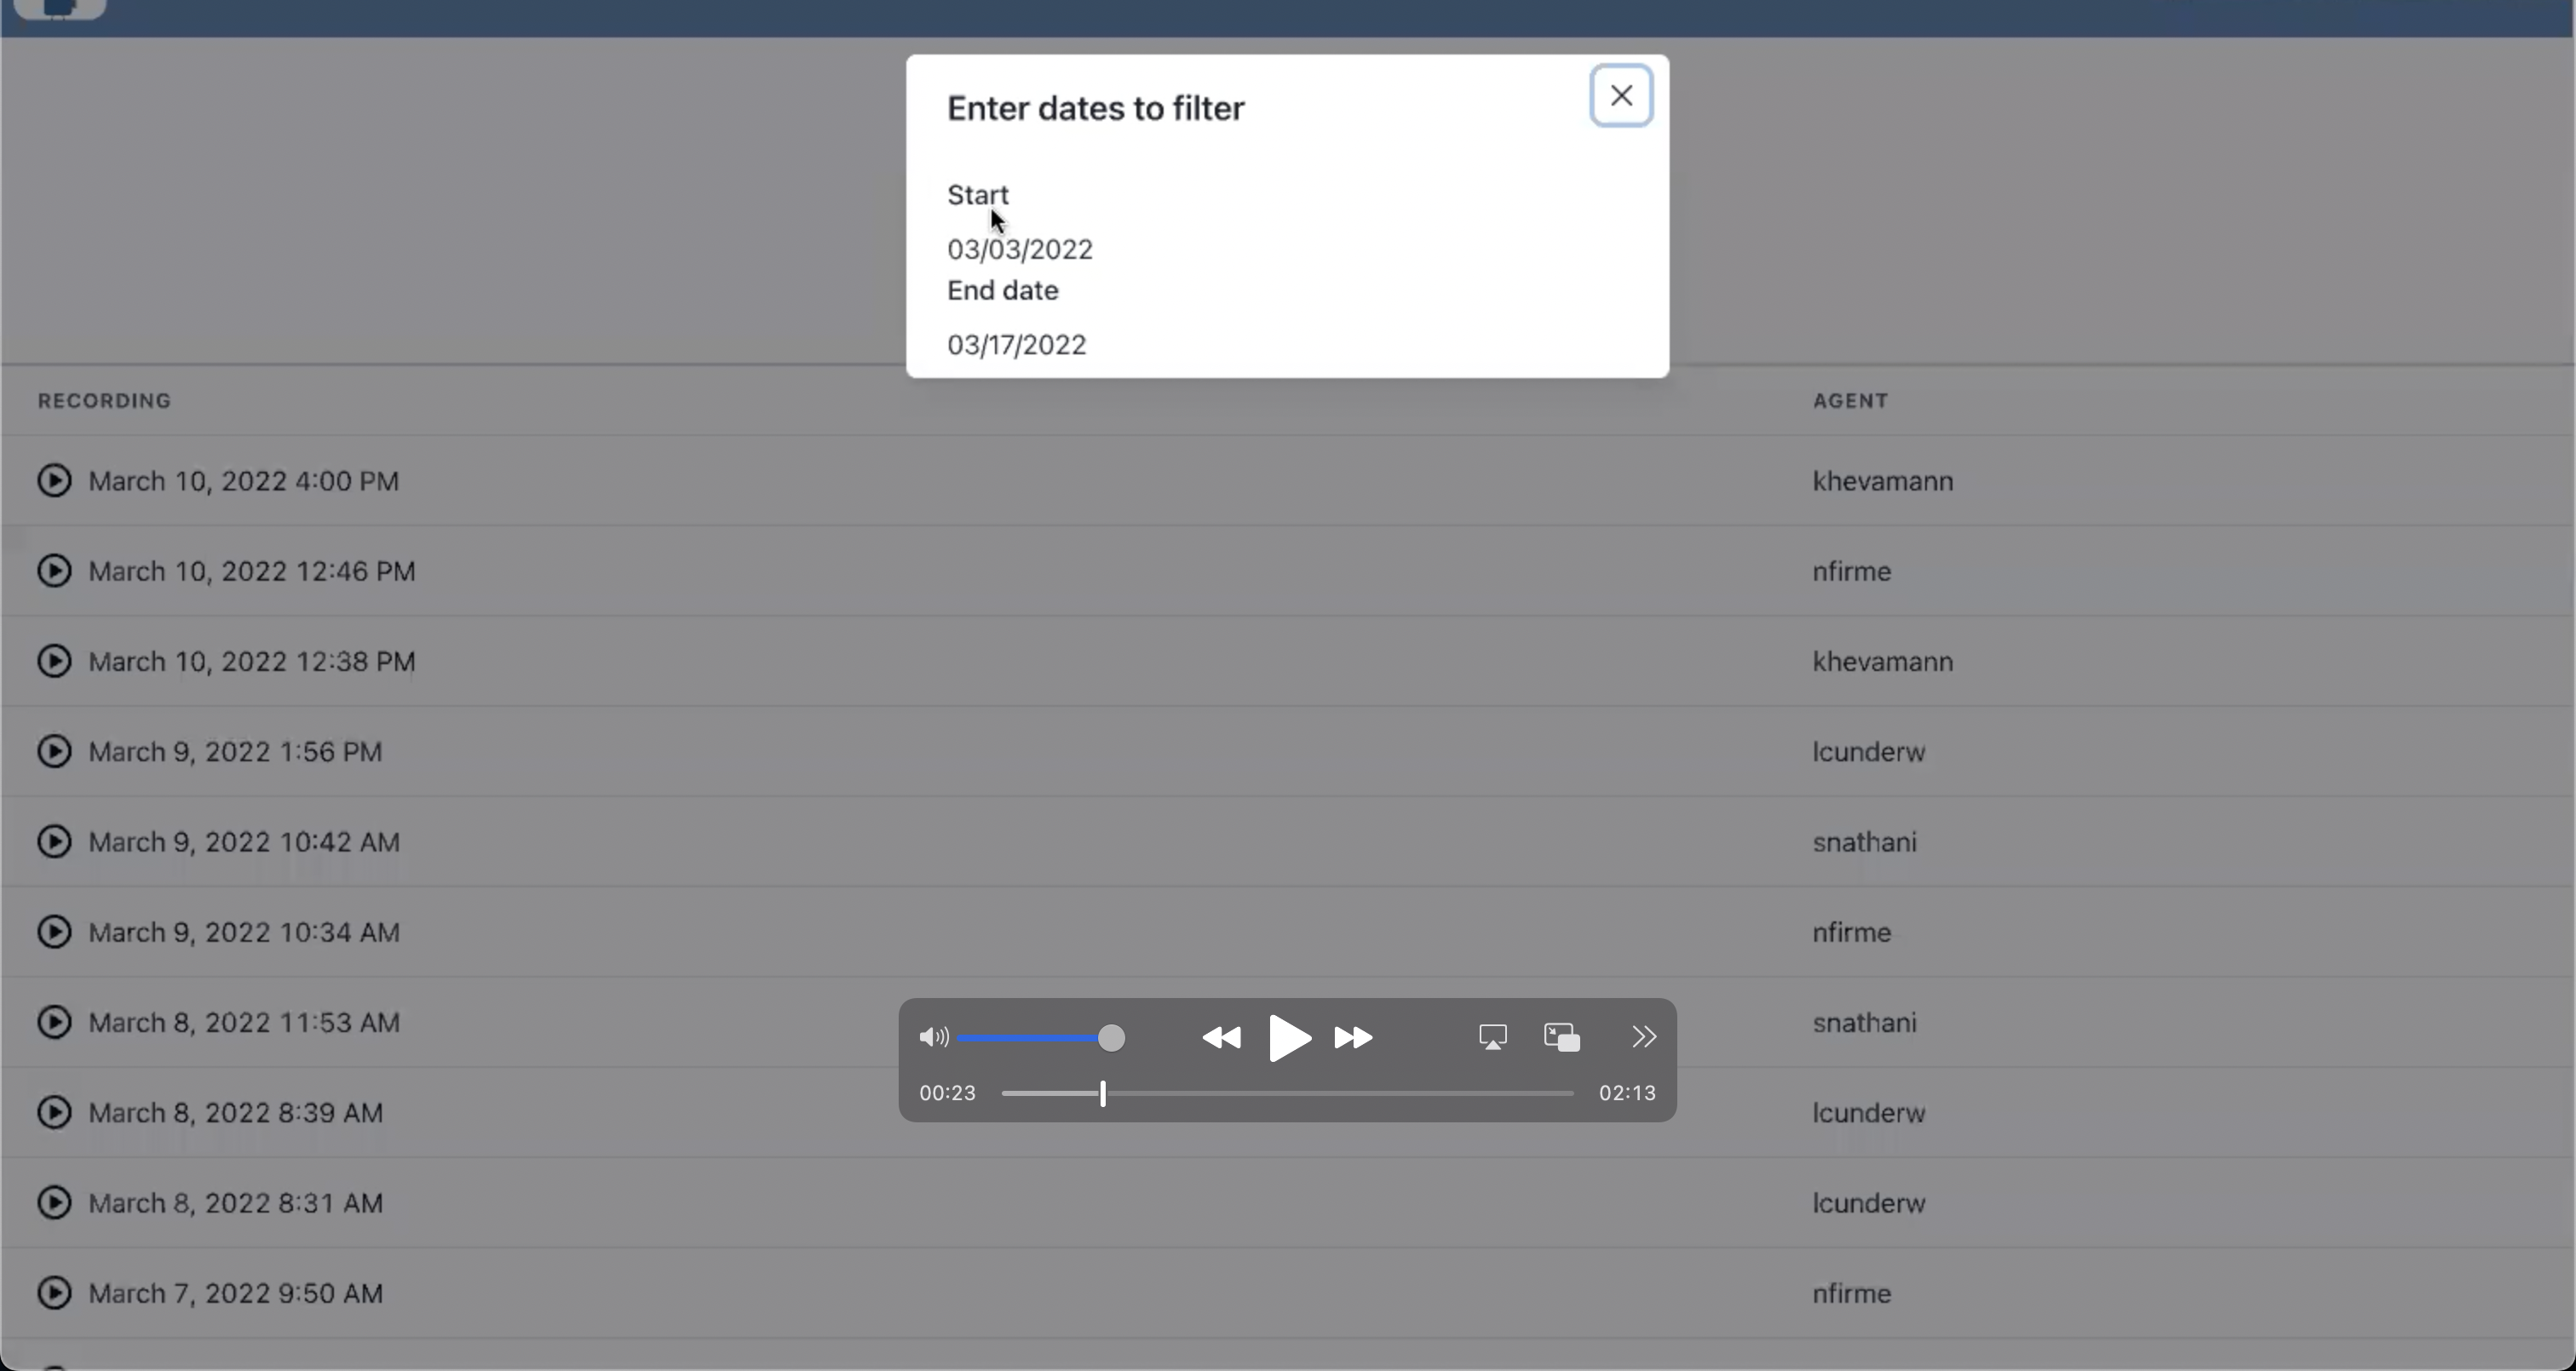Expand more player options double-chevron
Screen dimensions: 2576x1371
1643,1038
